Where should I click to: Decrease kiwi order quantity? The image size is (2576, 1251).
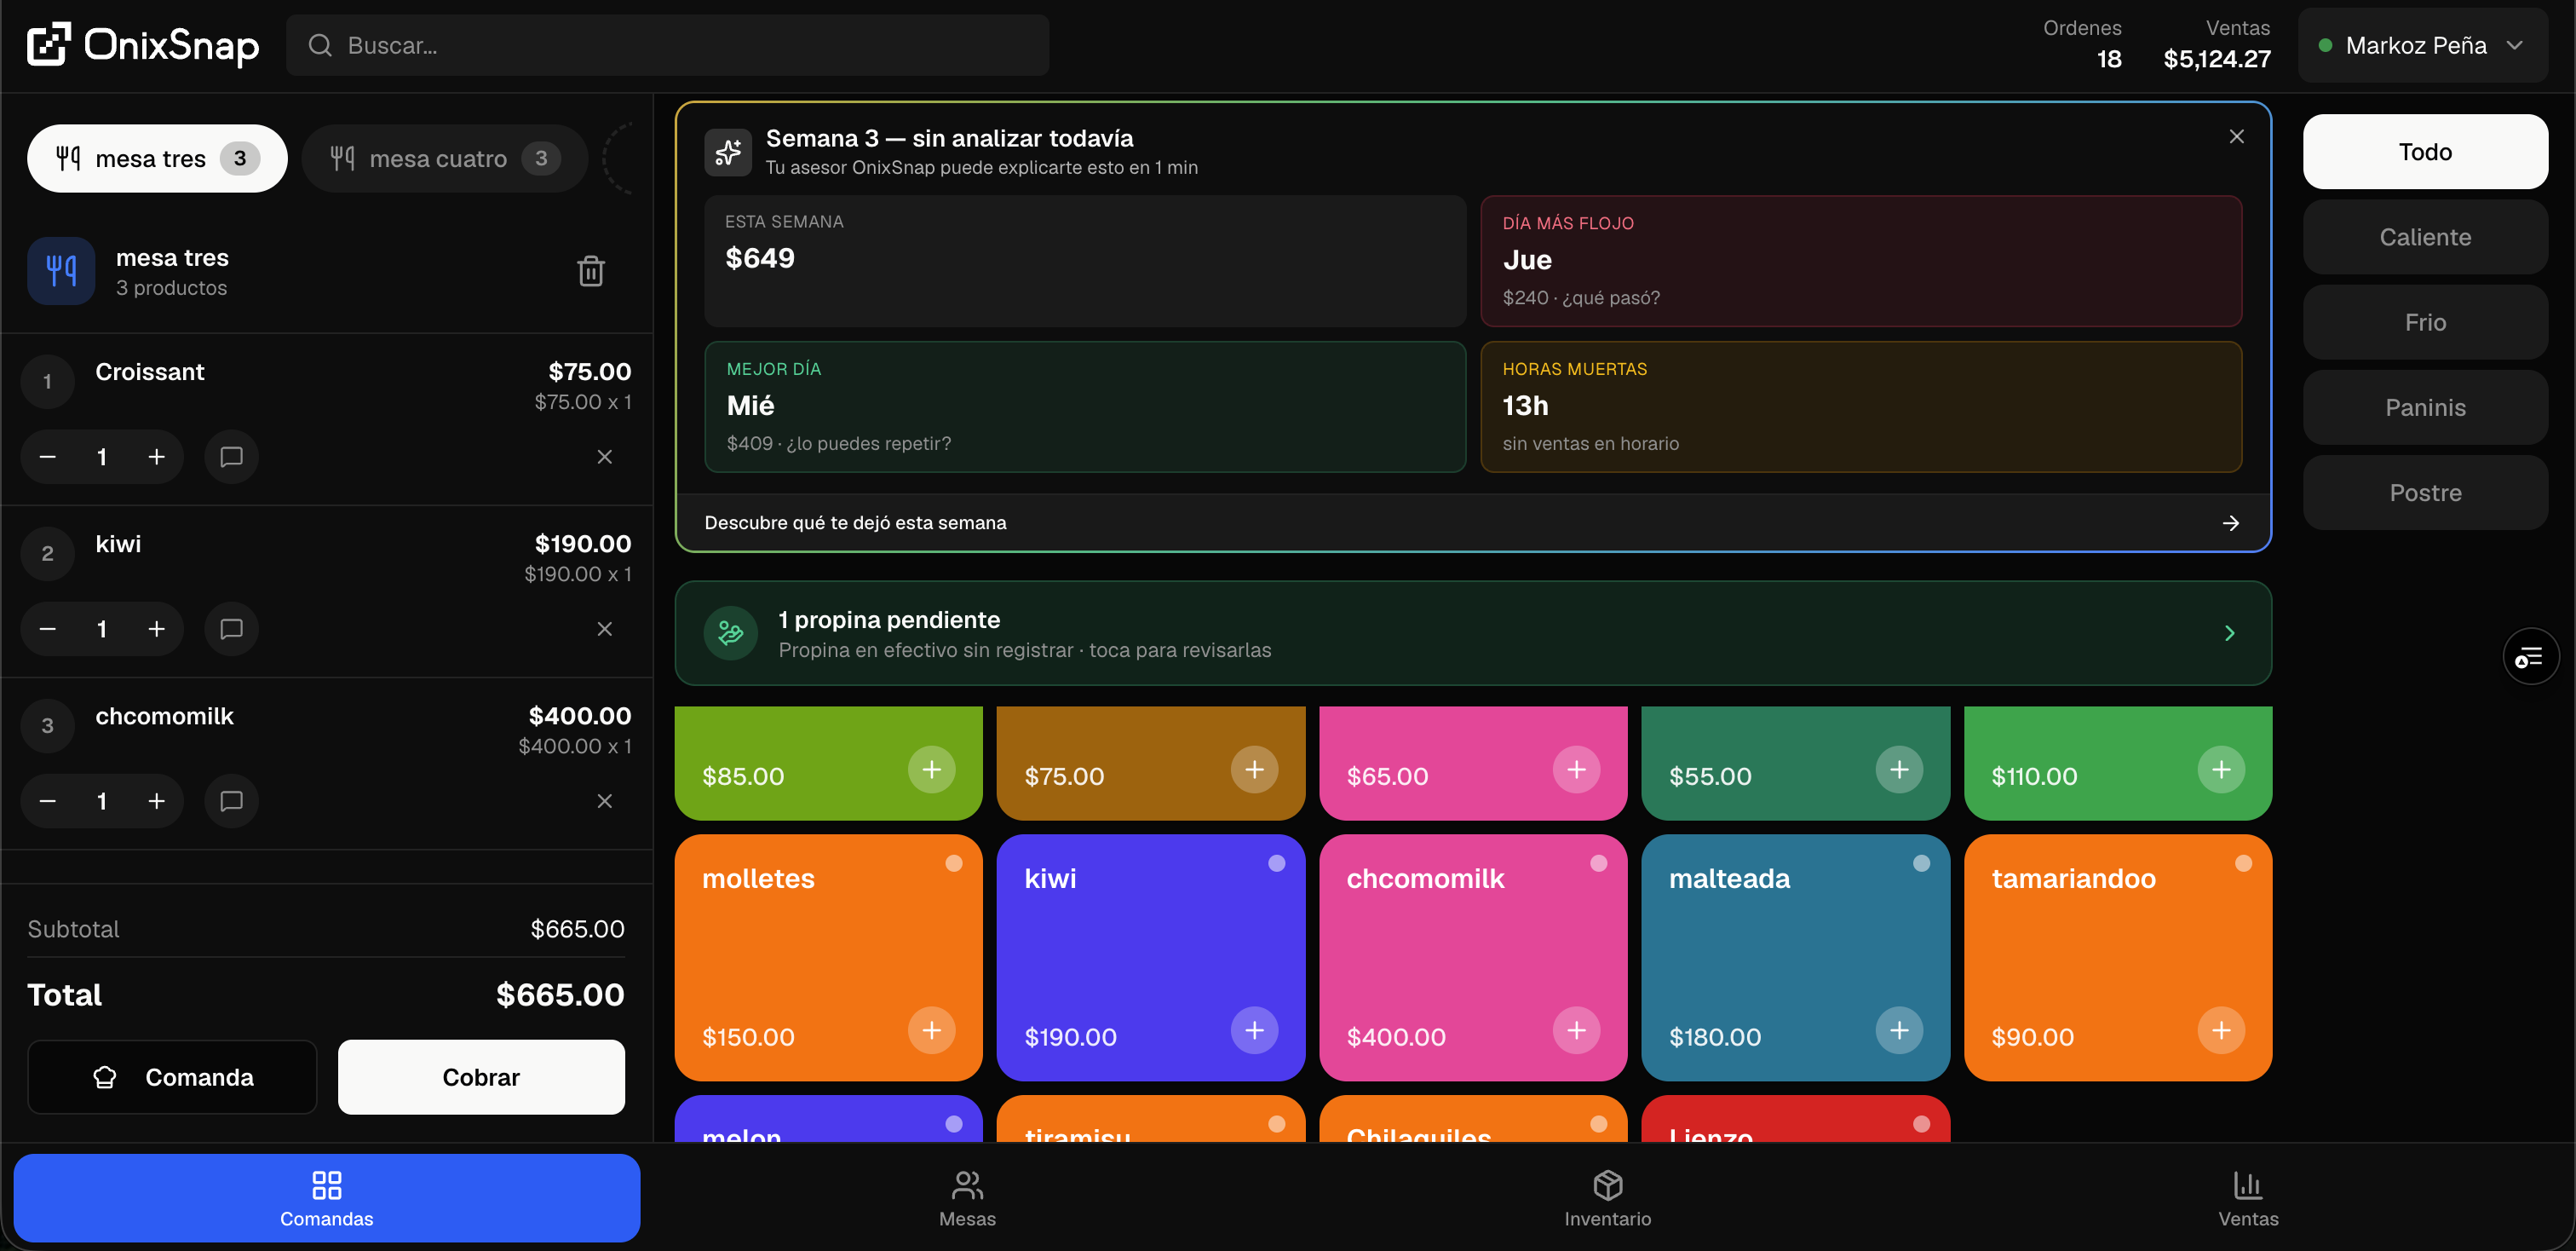tap(47, 629)
